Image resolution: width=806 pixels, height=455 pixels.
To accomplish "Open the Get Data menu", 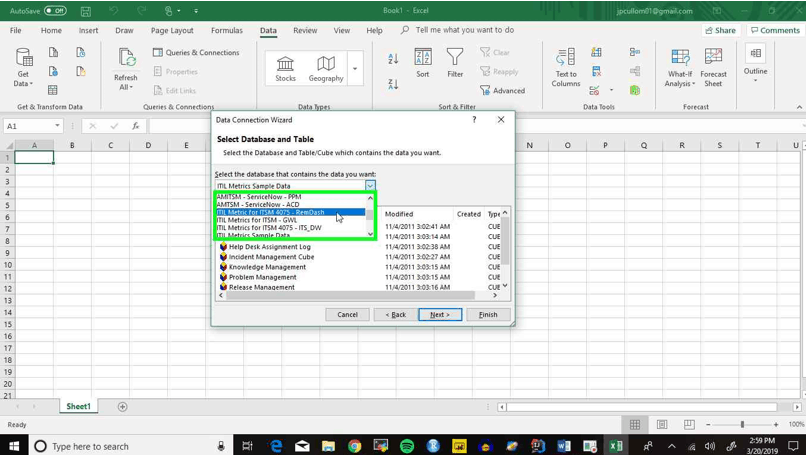I will tap(24, 68).
